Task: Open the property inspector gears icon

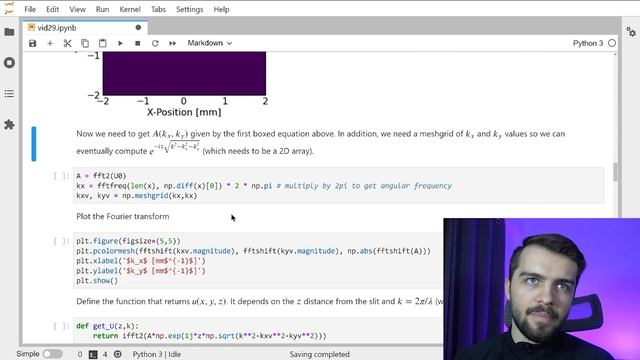Action: (631, 32)
